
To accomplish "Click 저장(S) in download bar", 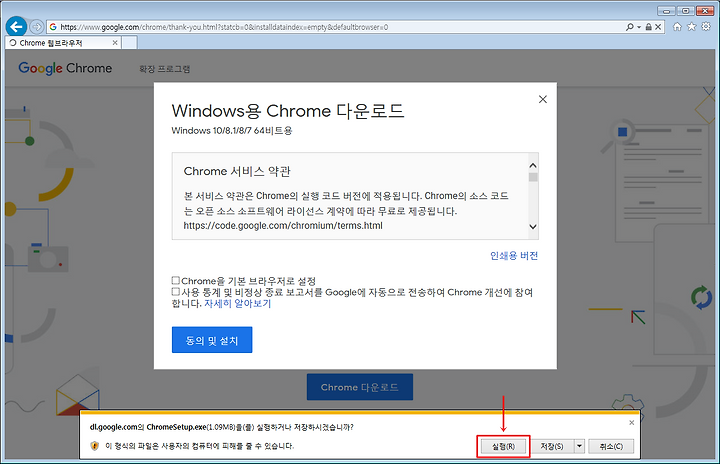I will click(551, 446).
